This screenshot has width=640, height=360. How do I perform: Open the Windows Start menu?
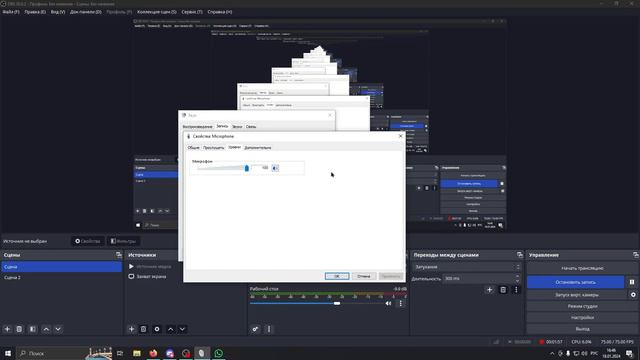[x=8, y=353]
